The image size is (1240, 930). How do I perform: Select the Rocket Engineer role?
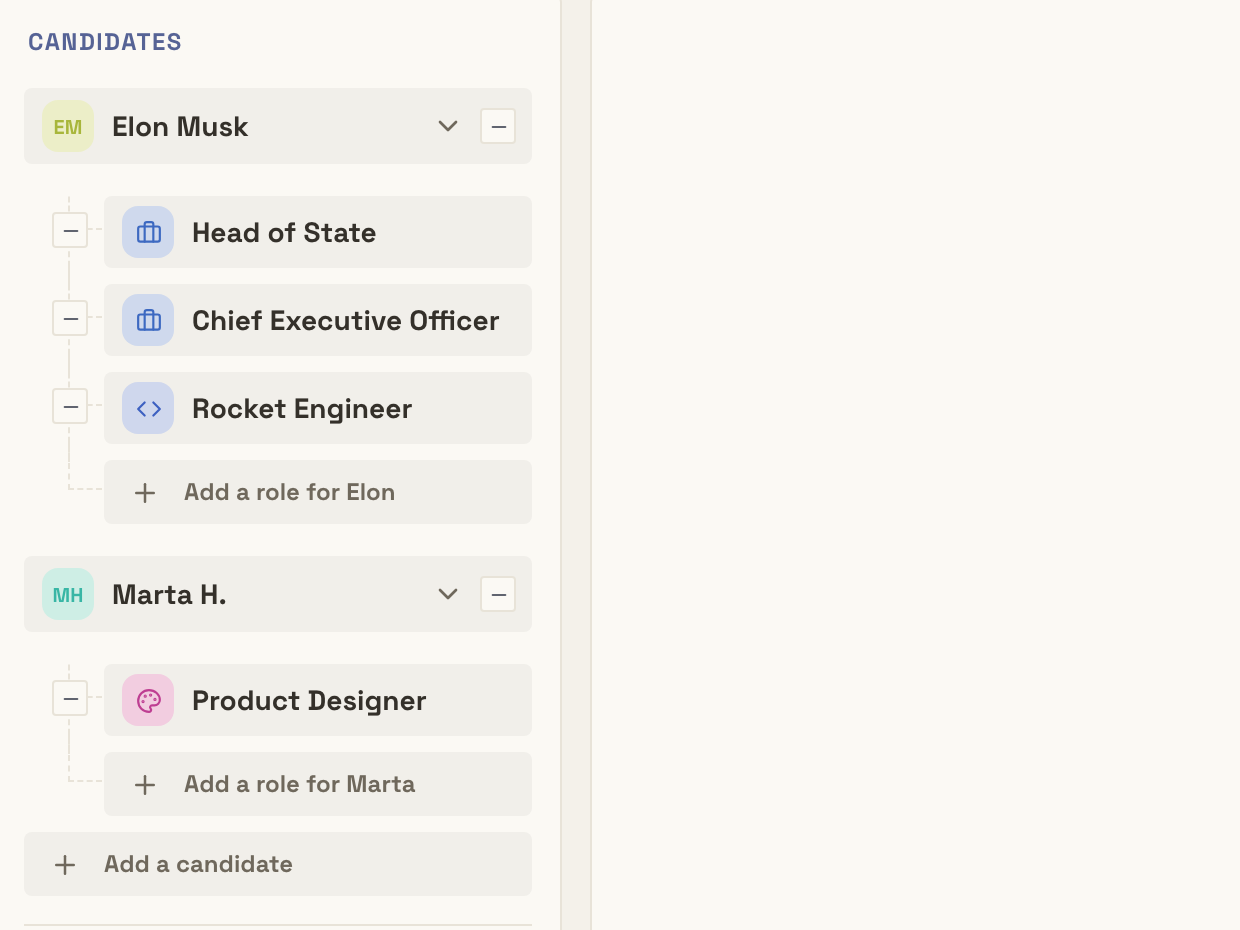click(x=318, y=408)
